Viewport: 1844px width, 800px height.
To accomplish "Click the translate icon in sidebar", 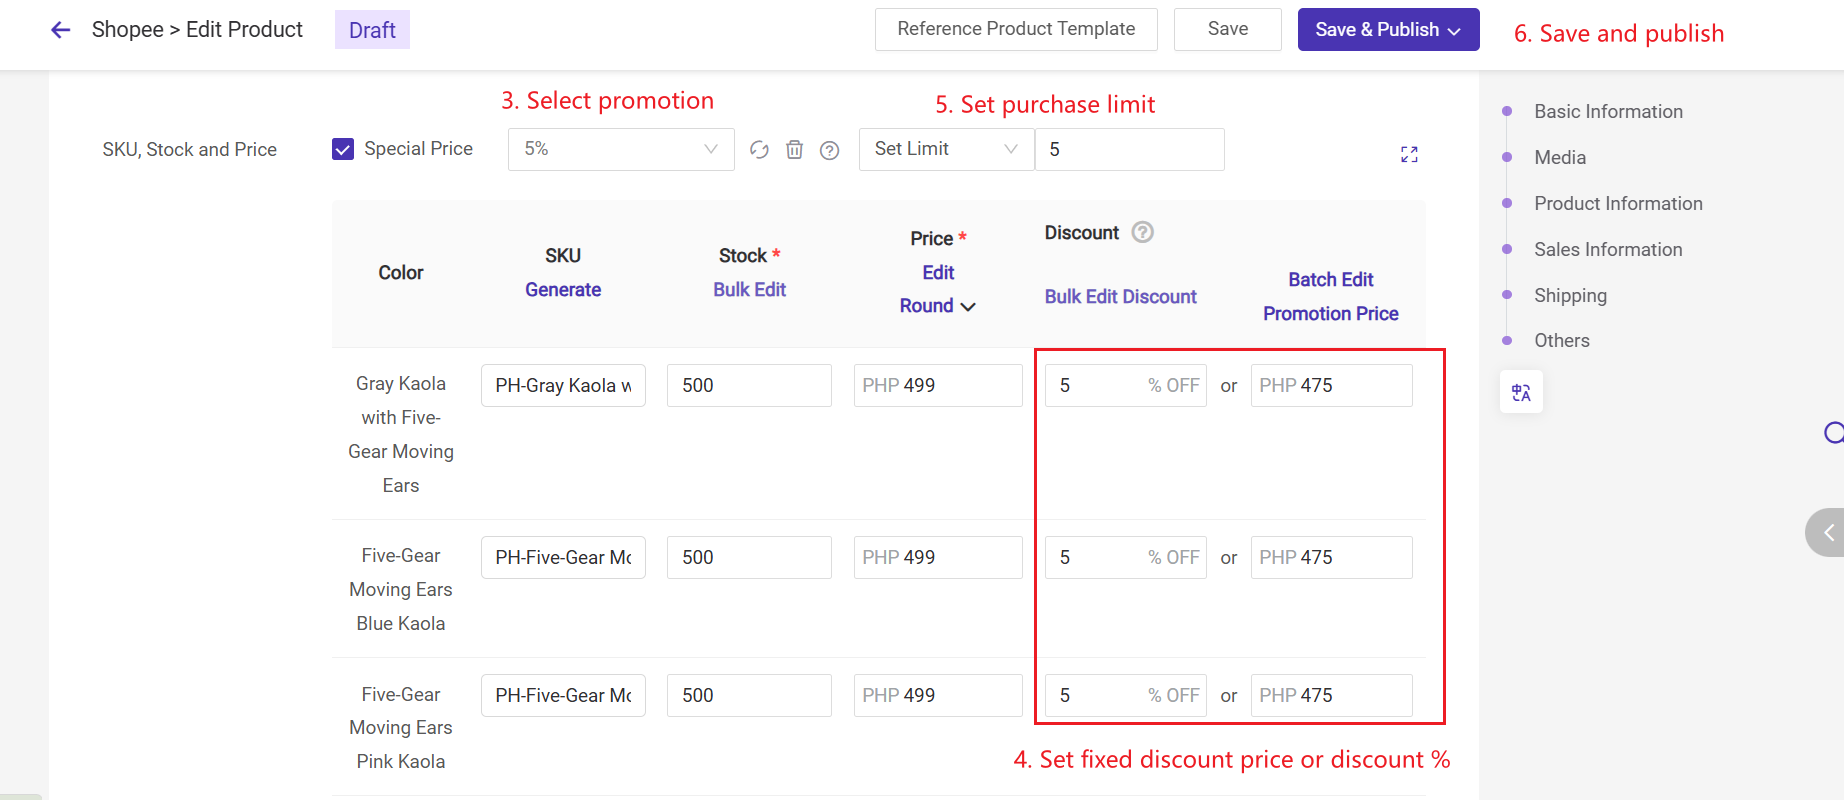I will 1521,392.
